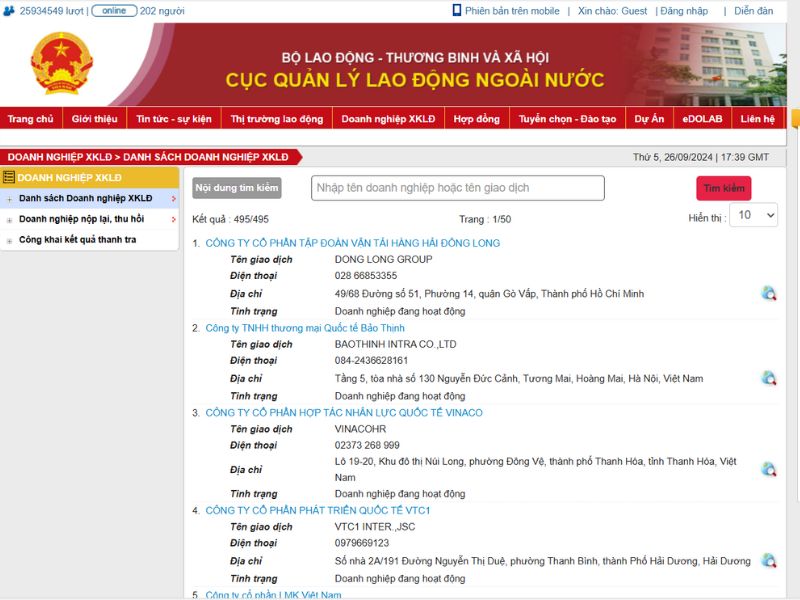
Task: Expand Doanh nghiệp nộp lại, thu hồi arrow
Action: pos(173,219)
